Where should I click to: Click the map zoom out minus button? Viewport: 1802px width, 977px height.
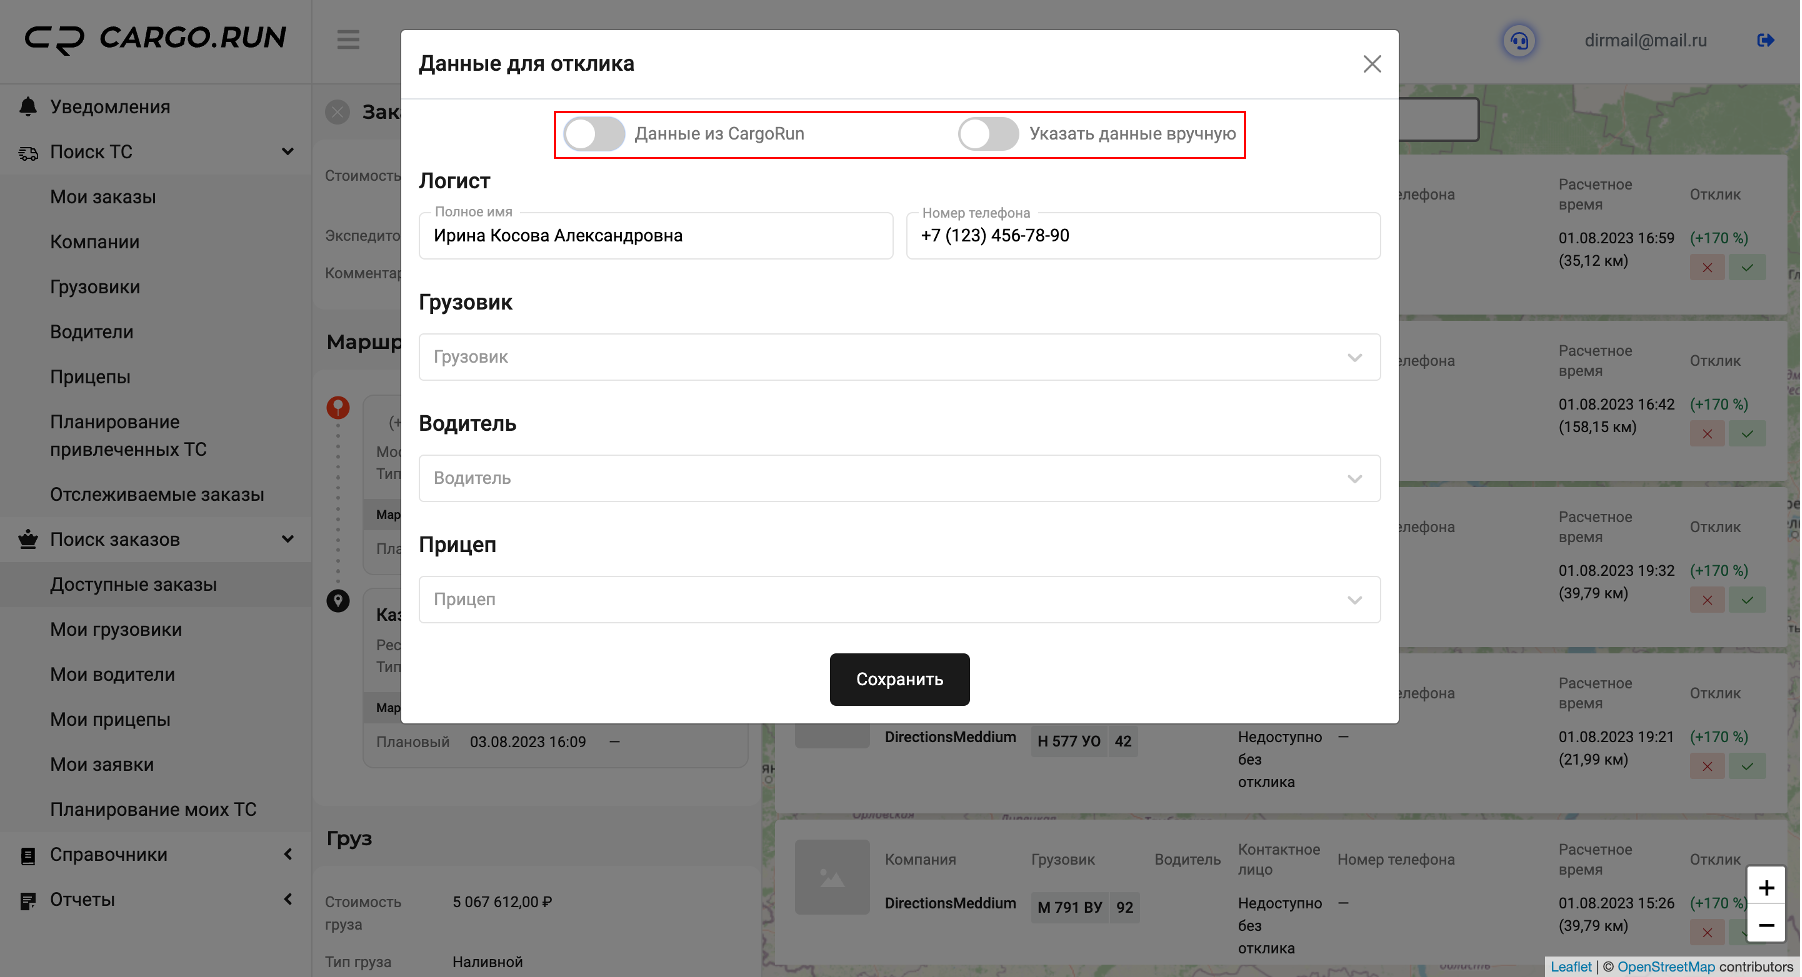coord(1766,925)
